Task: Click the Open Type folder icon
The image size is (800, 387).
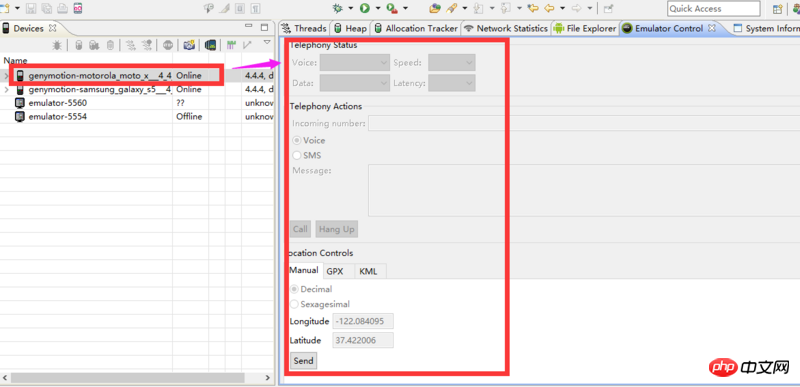Action: pos(435,8)
